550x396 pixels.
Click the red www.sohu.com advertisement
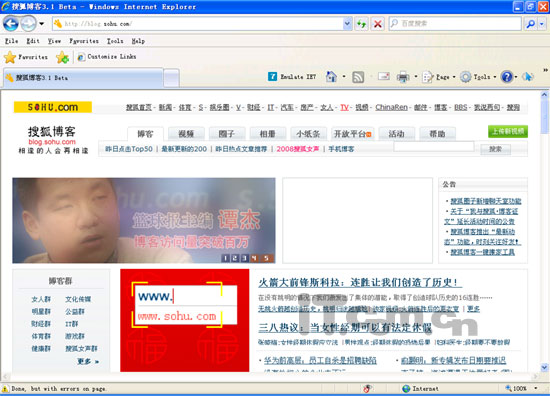(185, 320)
